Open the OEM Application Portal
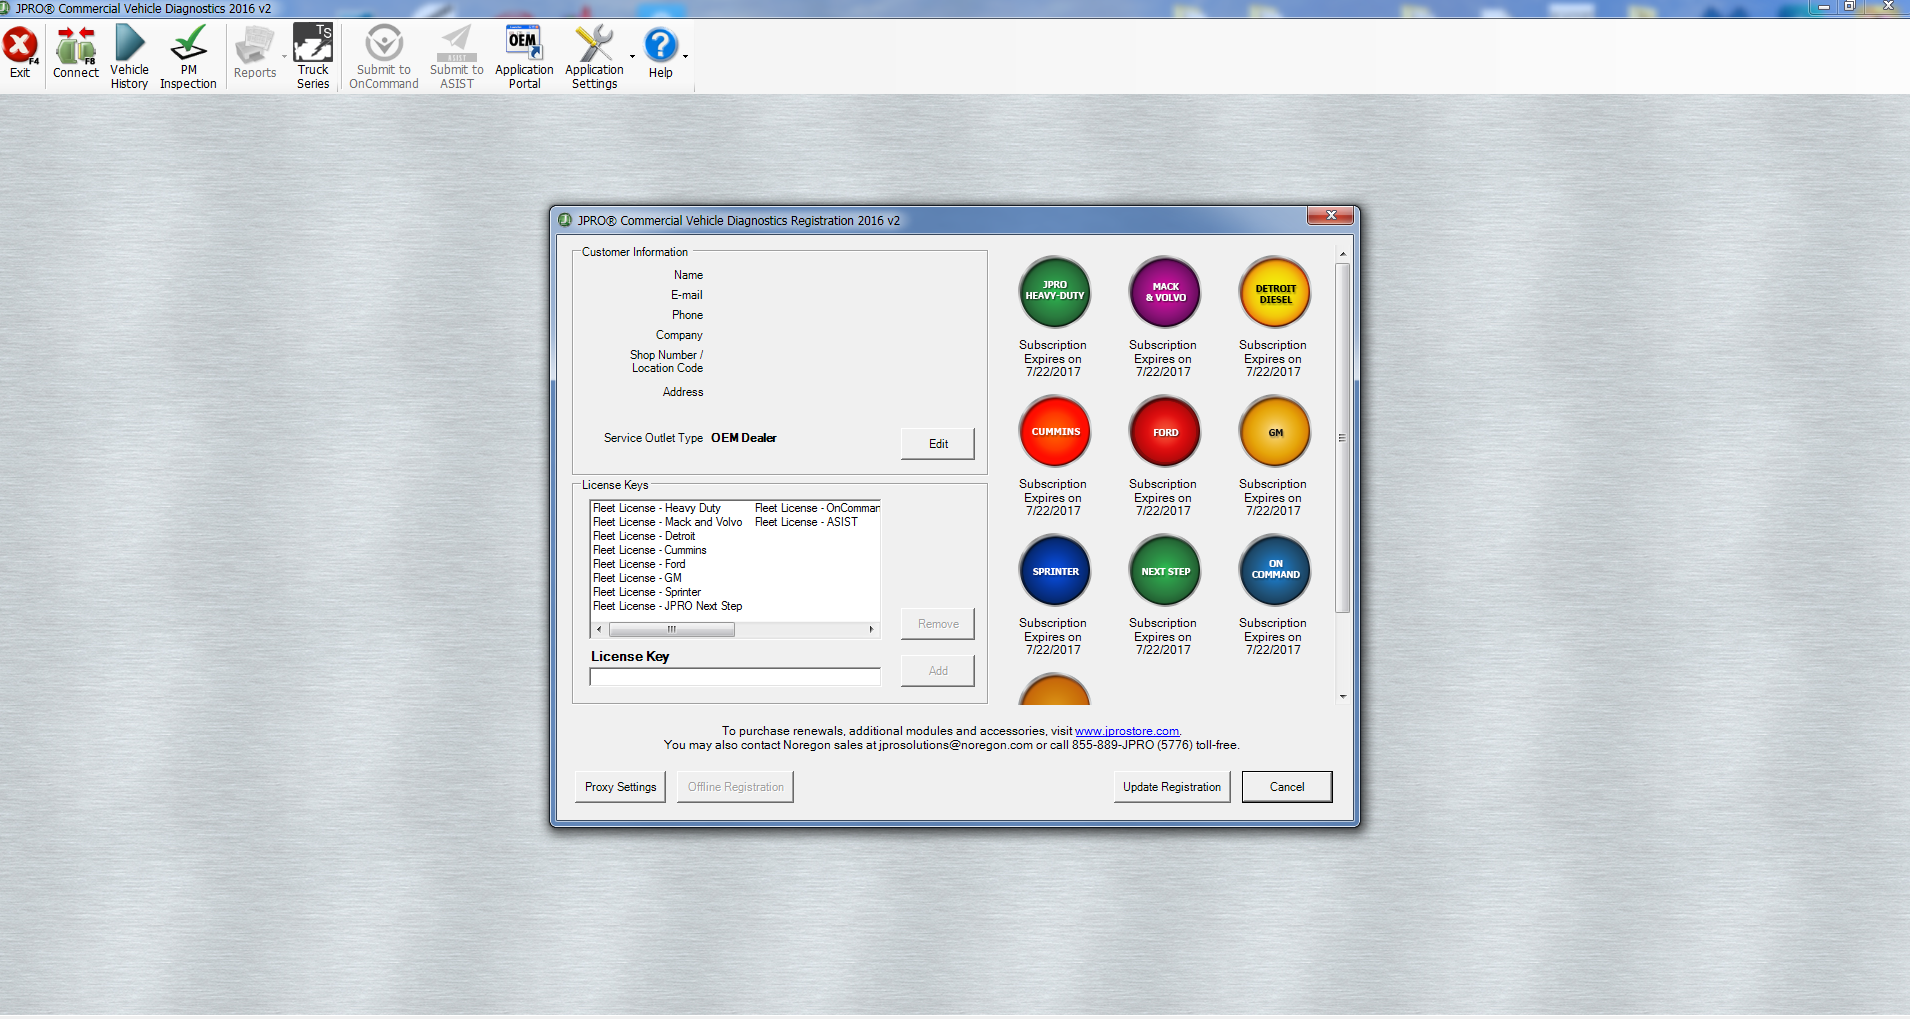 coord(524,57)
